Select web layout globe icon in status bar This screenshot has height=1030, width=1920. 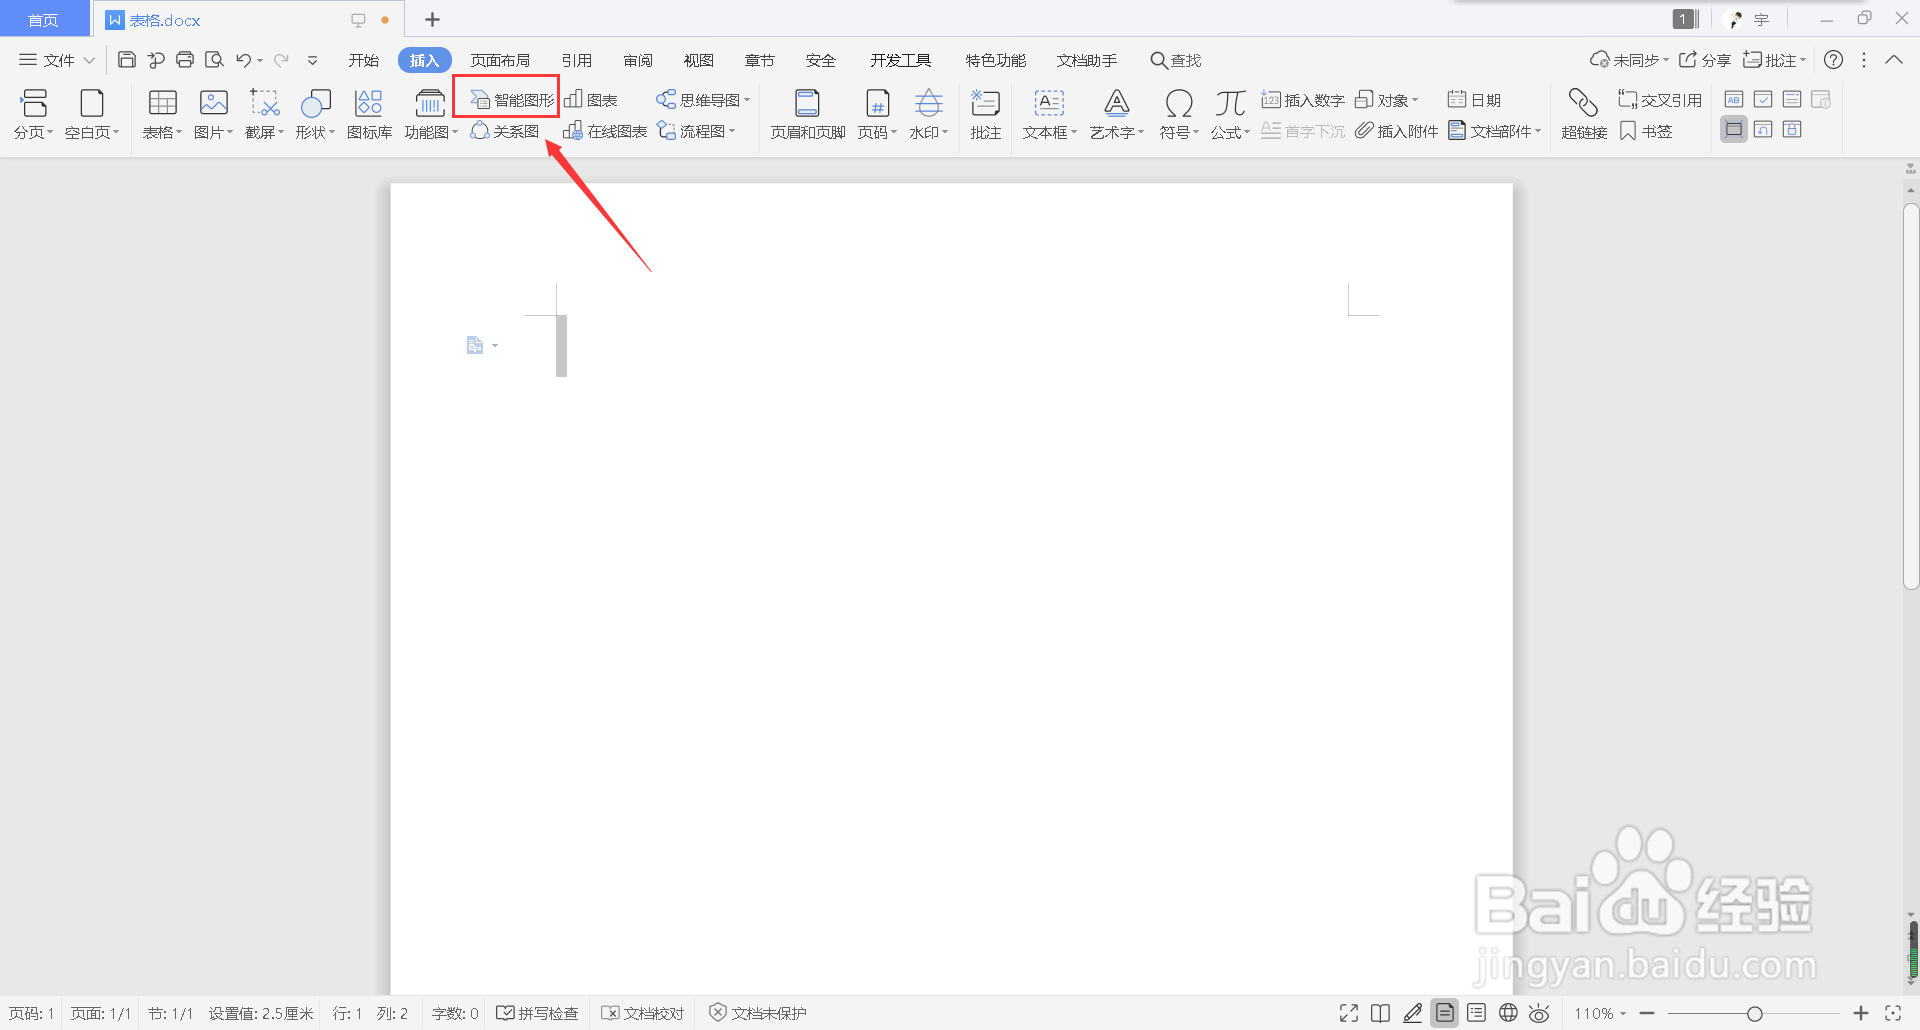[x=1508, y=1013]
